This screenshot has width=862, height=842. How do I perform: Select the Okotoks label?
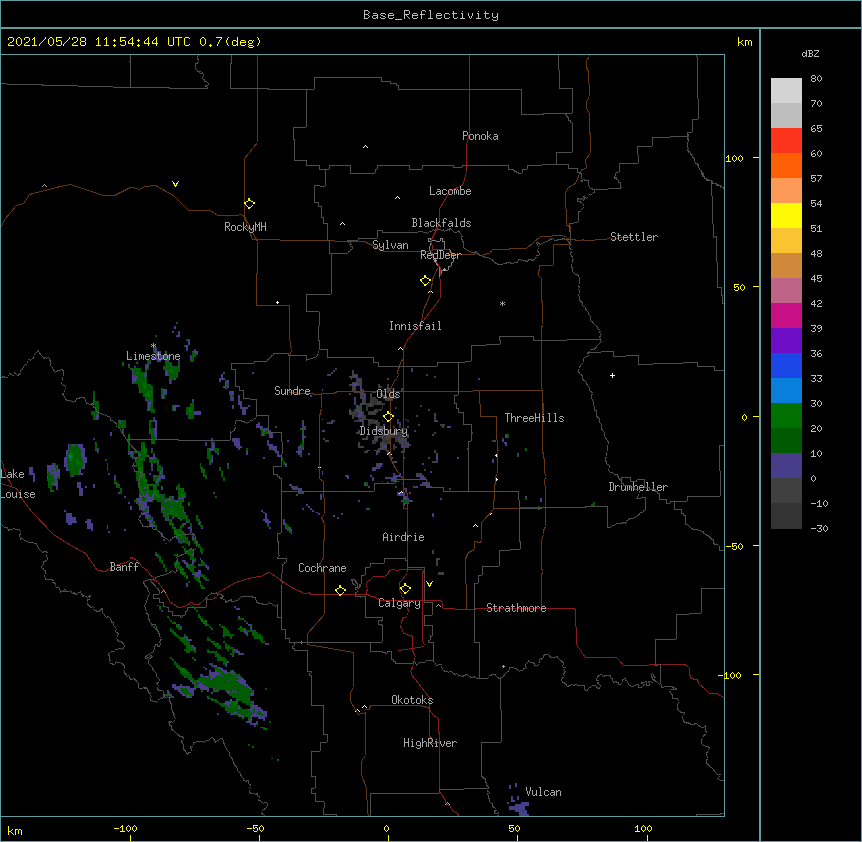tap(412, 700)
